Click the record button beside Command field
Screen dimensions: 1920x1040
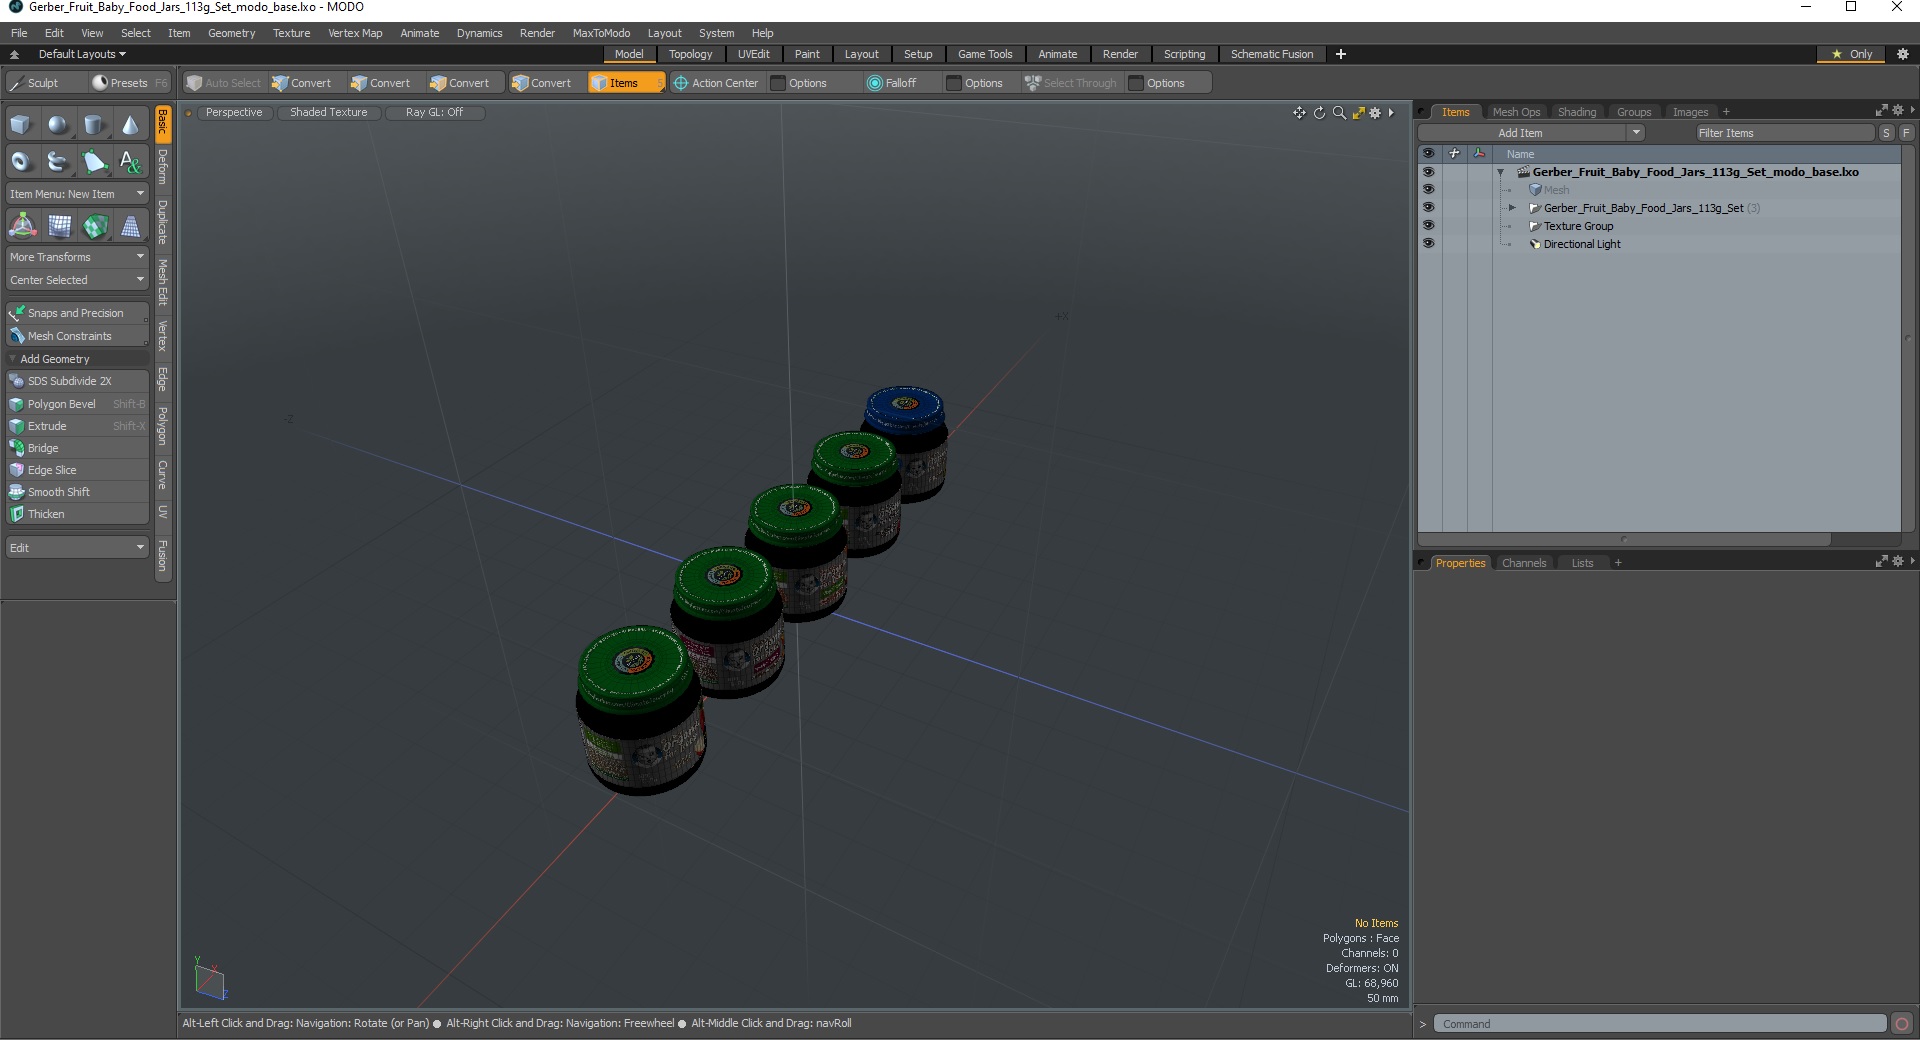tap(1902, 1024)
